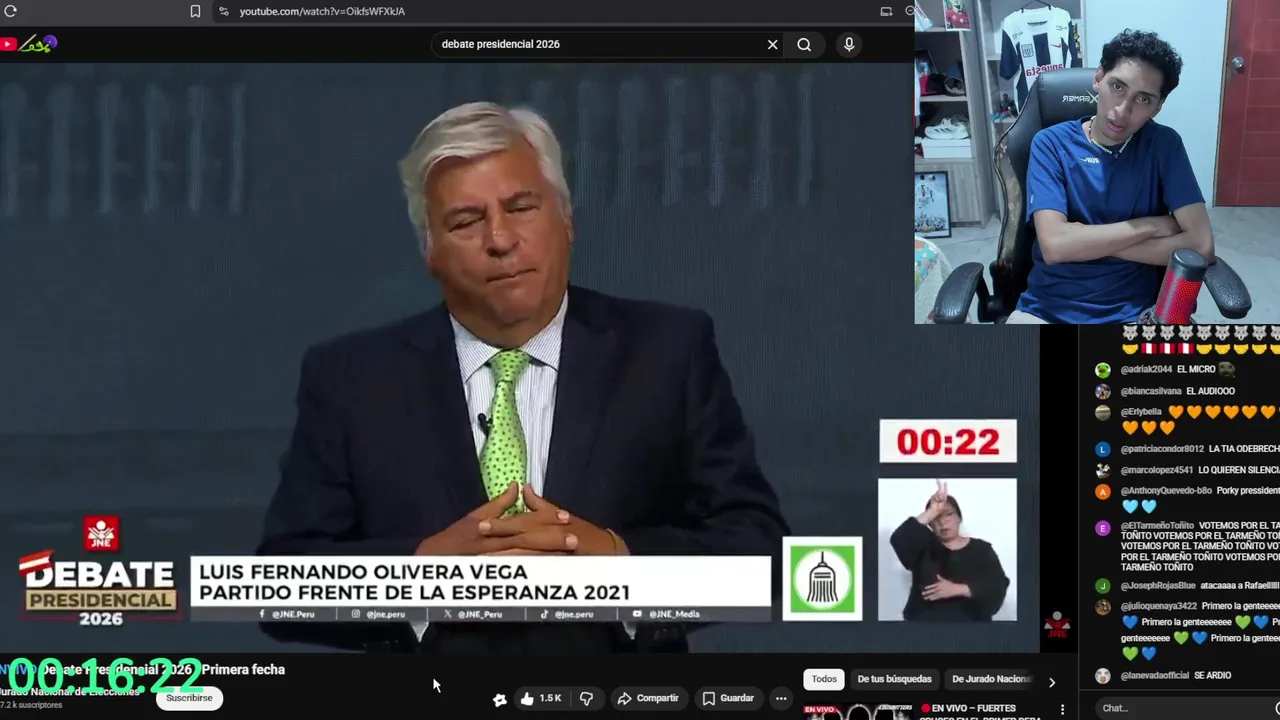Click the sign language interpreter inset
The width and height of the screenshot is (1280, 720).
tap(947, 550)
